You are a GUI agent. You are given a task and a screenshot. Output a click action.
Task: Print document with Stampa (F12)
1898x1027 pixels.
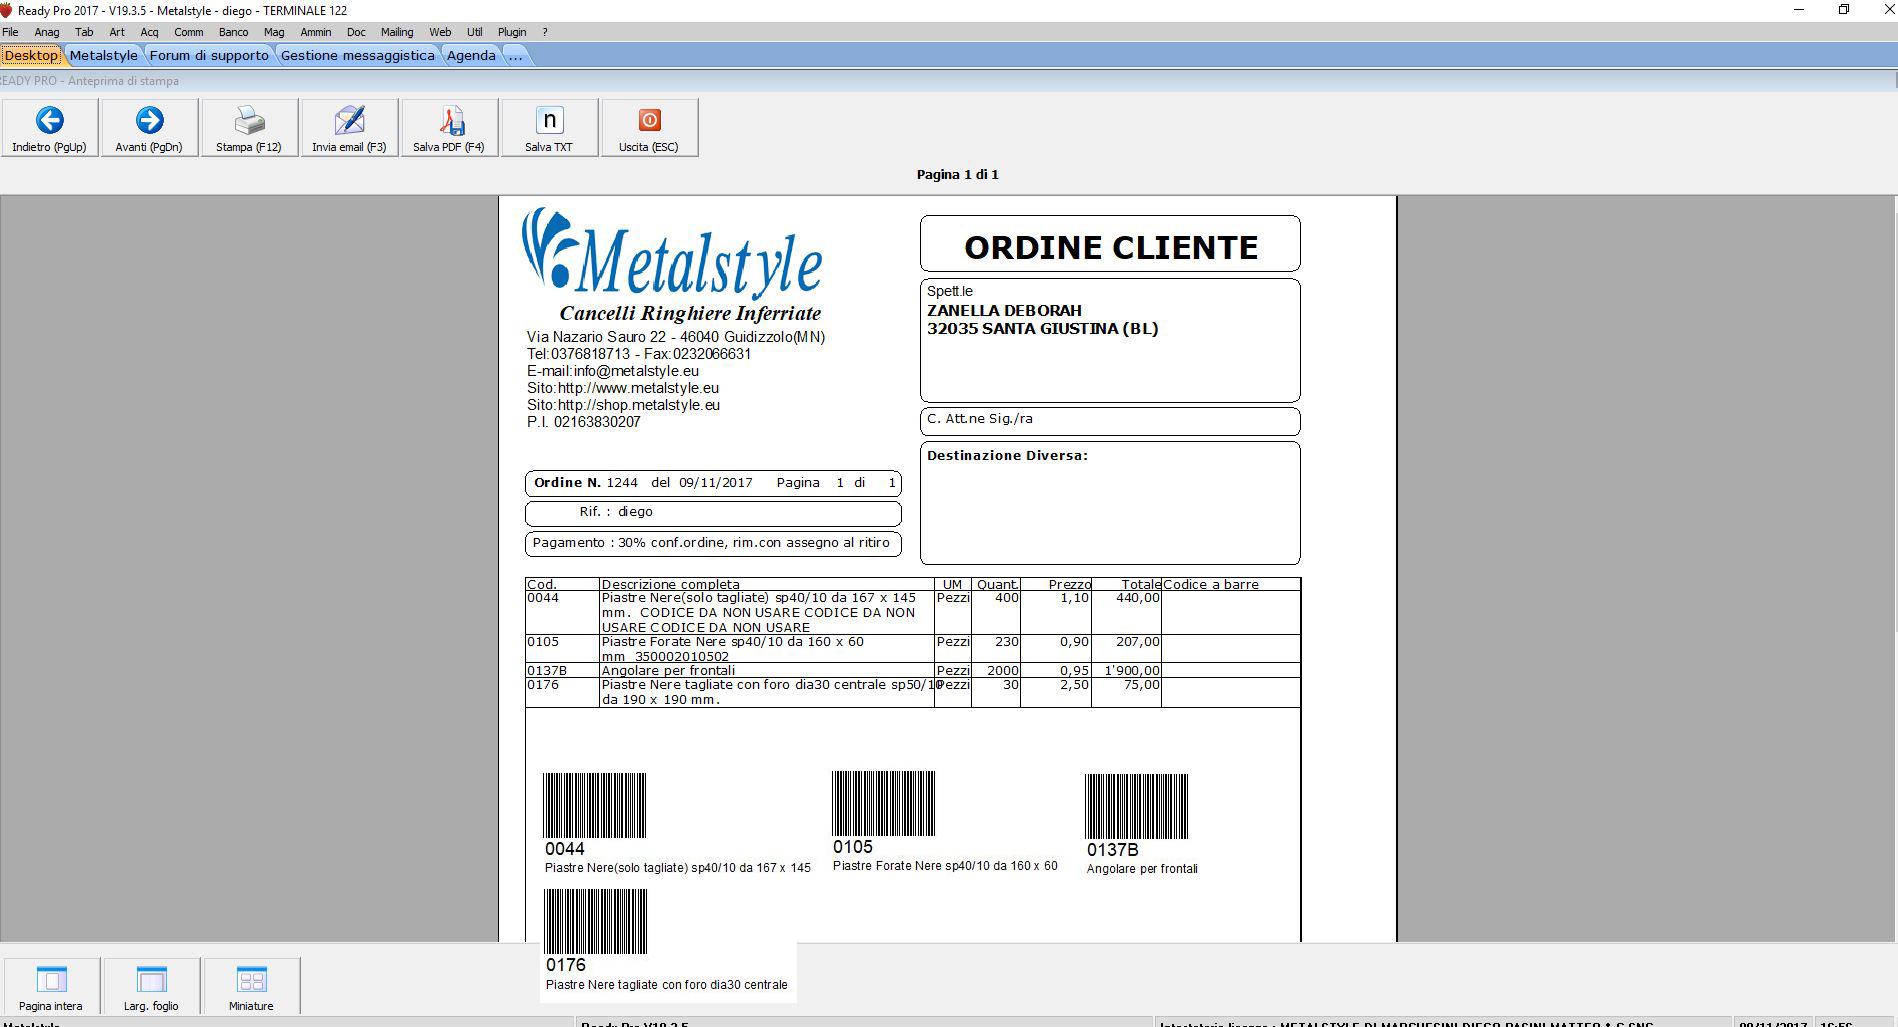click(x=249, y=127)
